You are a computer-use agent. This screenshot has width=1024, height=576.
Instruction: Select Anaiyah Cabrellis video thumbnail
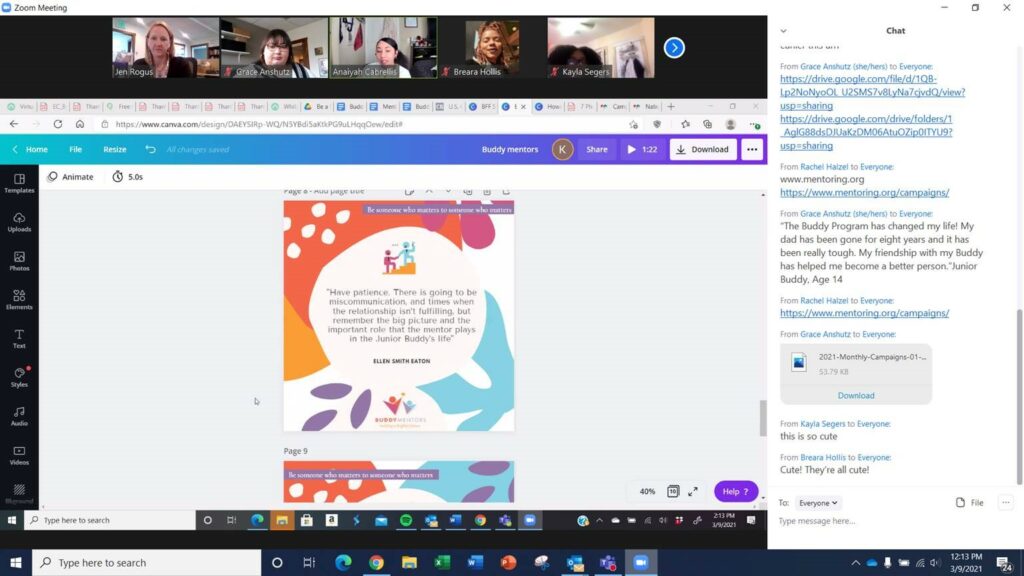click(x=383, y=48)
